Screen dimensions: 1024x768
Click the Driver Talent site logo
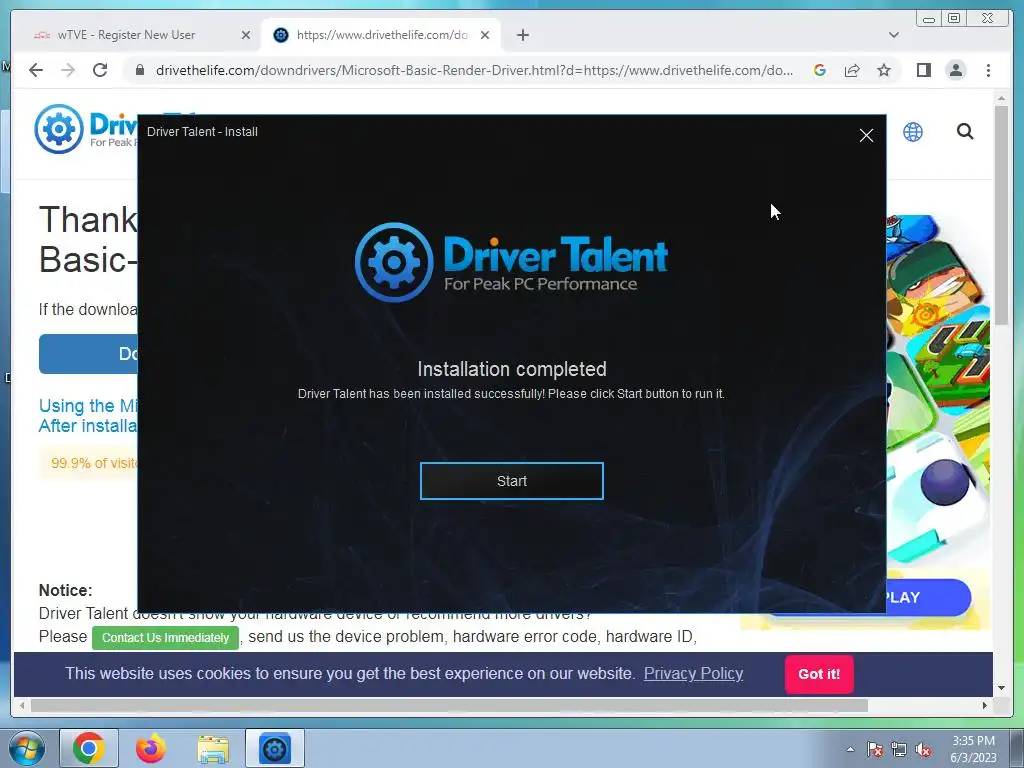85,129
